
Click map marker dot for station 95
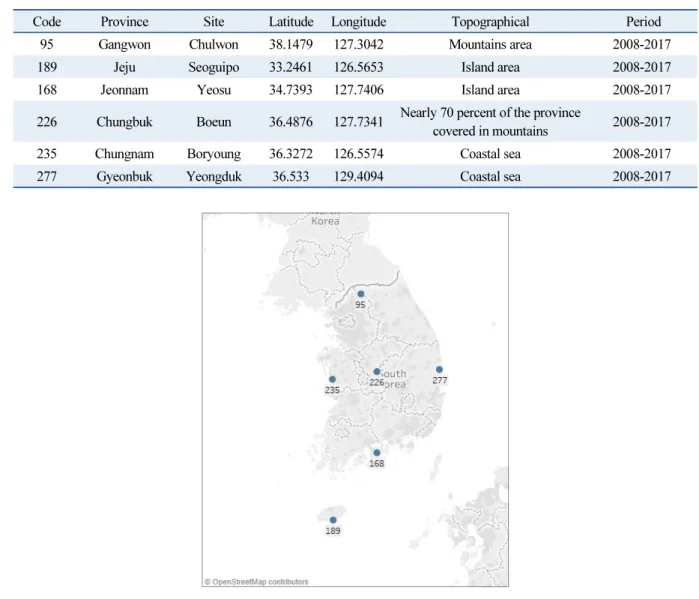[361, 294]
